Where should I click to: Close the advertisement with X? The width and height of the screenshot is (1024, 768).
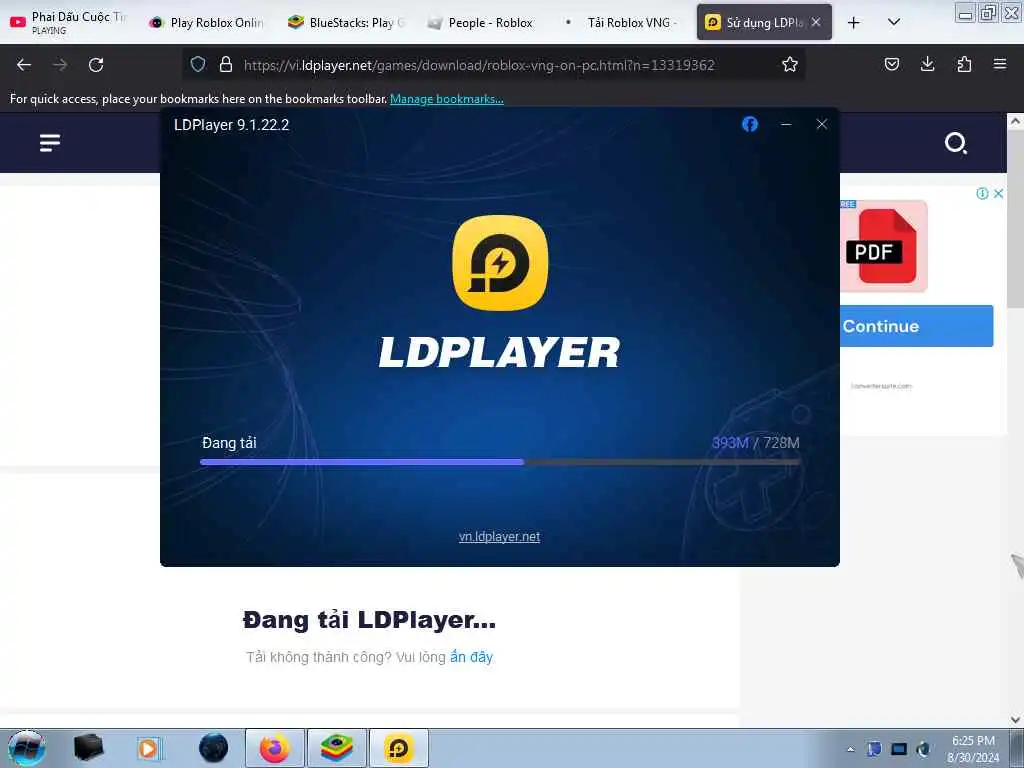tap(999, 193)
